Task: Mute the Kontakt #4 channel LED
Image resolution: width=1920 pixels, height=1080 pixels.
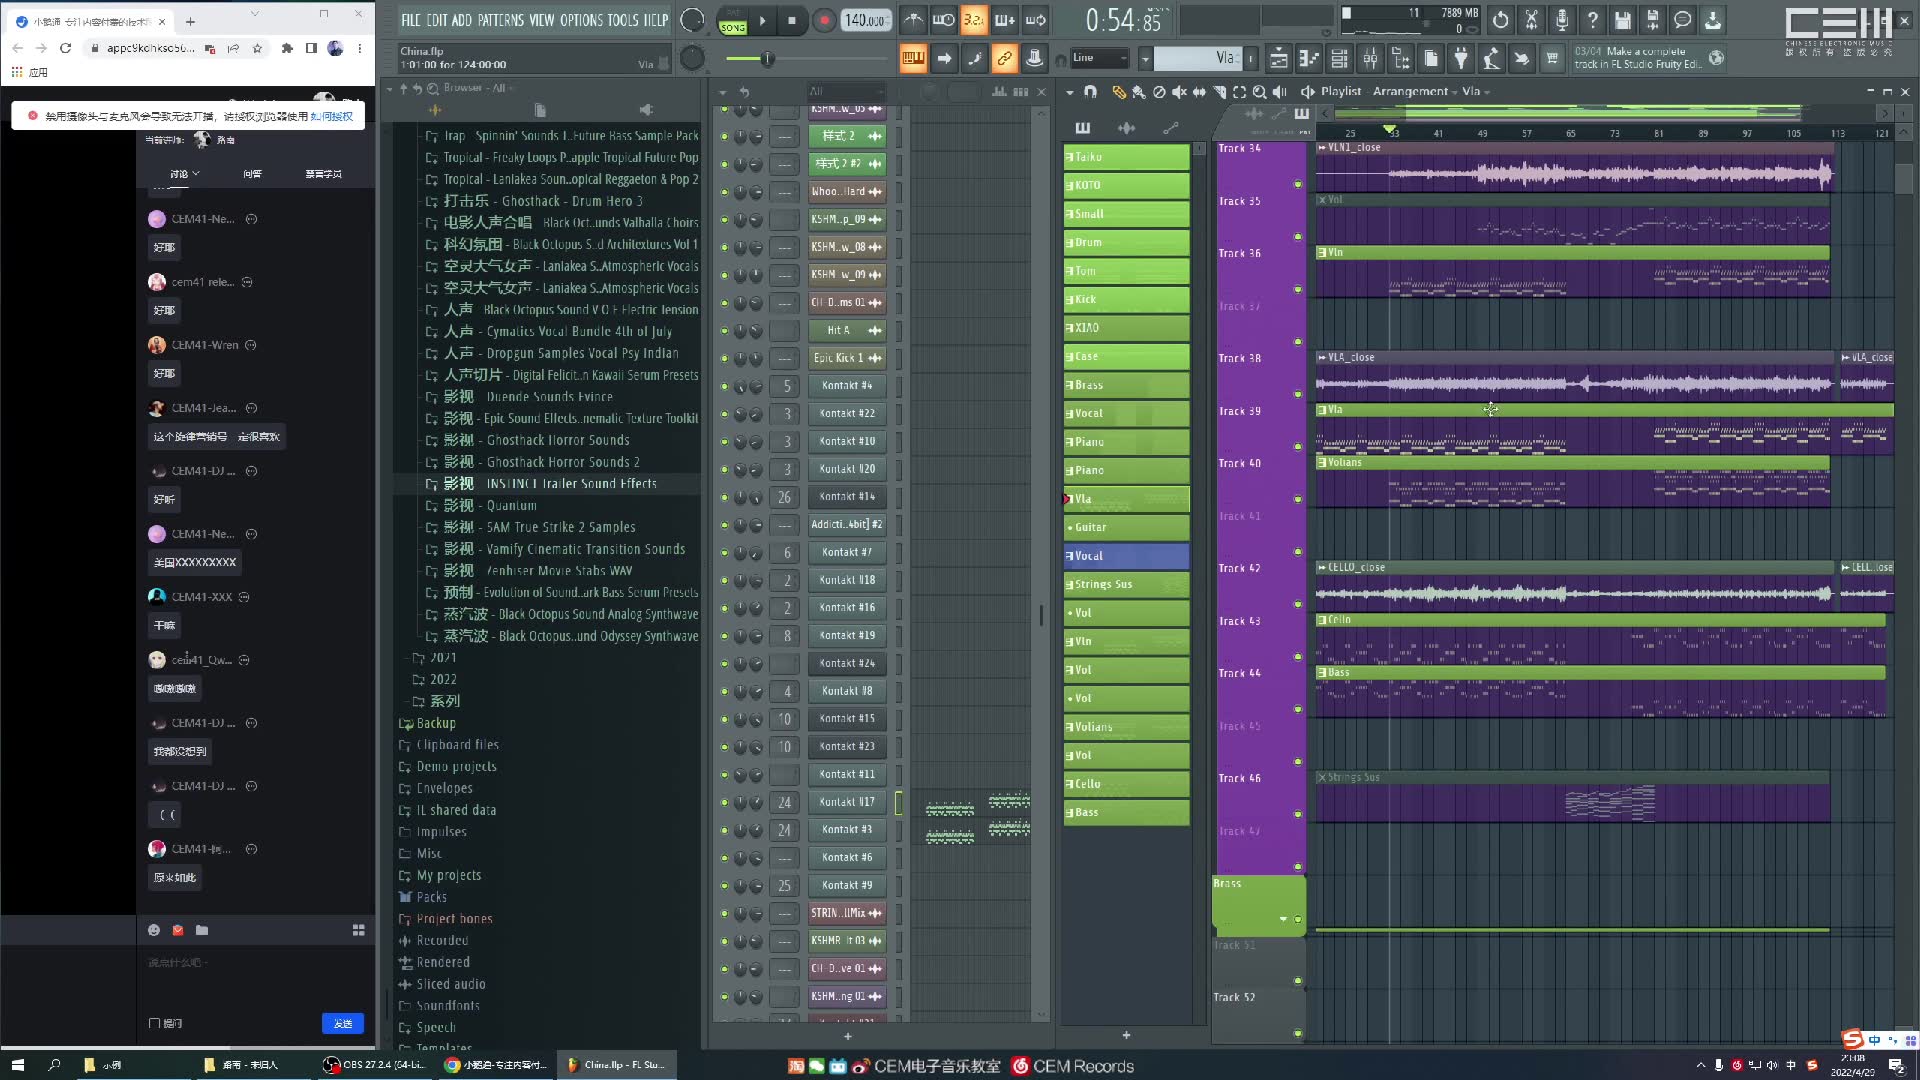Action: pos(724,386)
